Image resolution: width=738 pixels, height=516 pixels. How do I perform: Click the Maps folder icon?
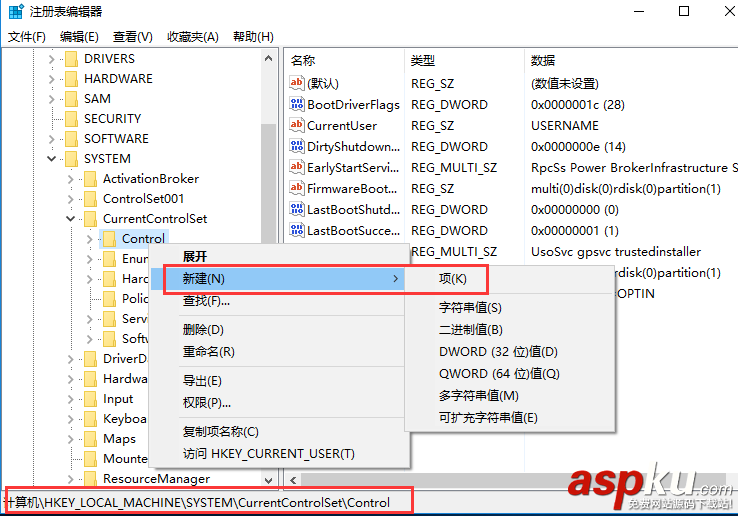90,439
